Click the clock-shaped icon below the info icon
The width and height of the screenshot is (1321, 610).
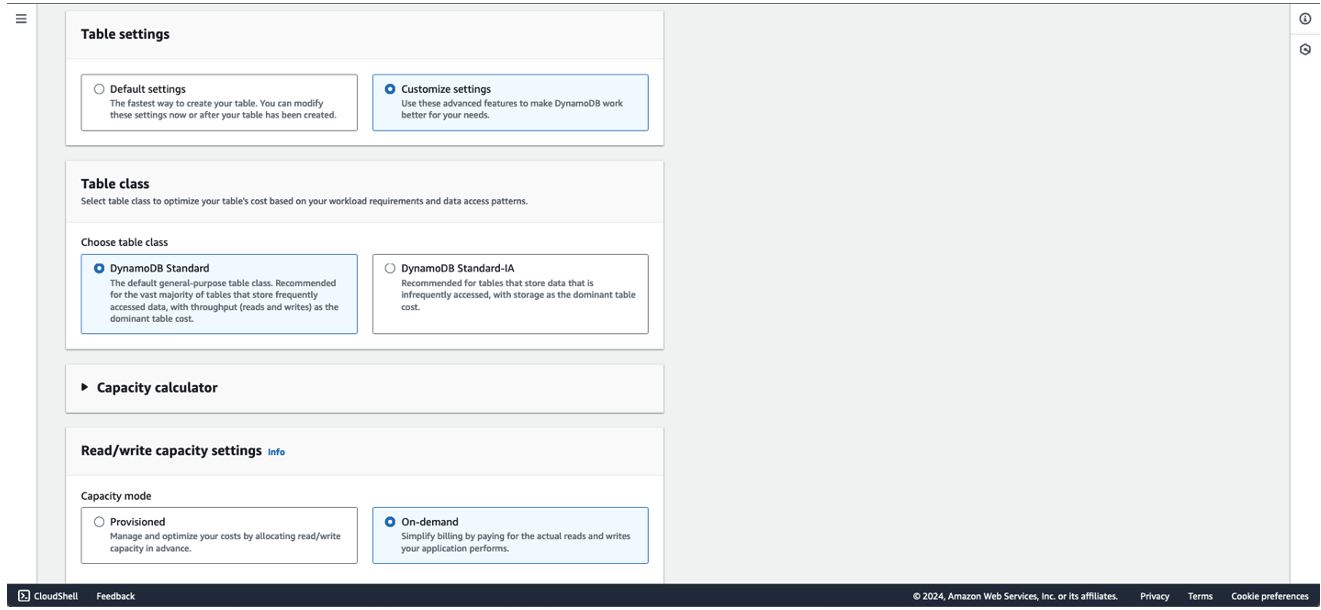1305,49
